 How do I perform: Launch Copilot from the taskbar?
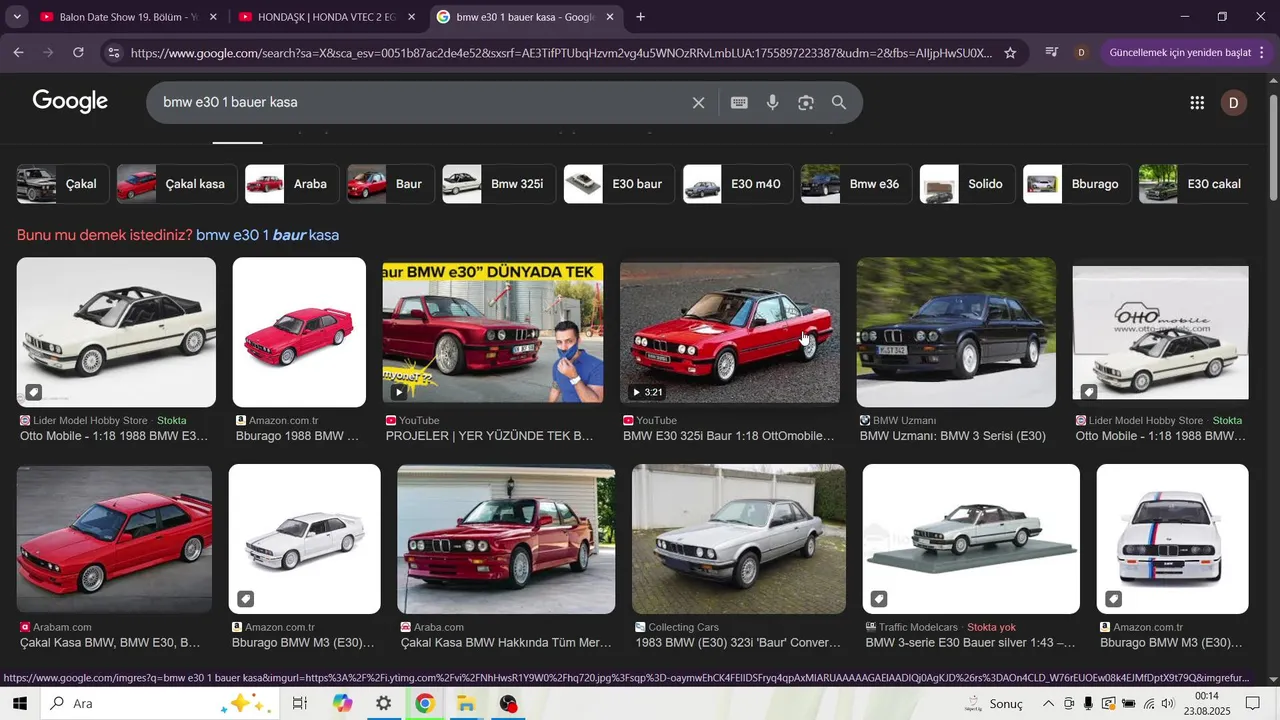[343, 703]
